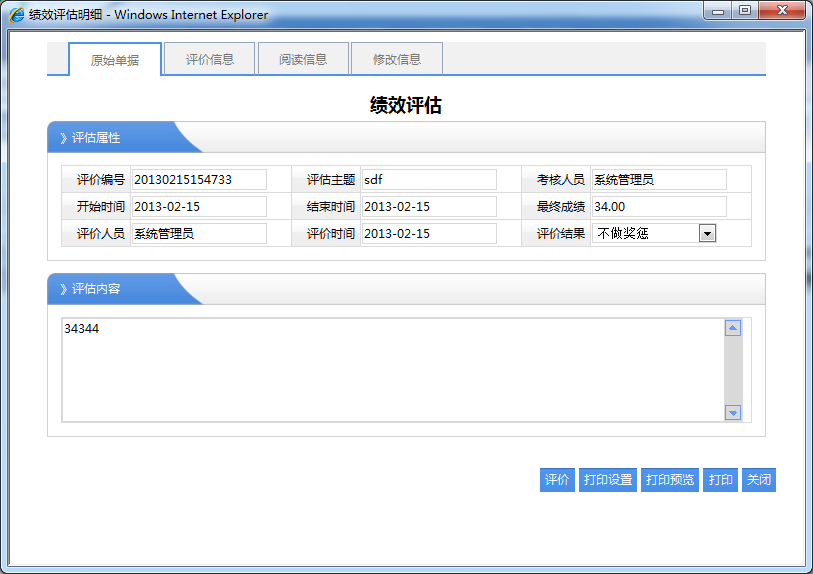Image resolution: width=813 pixels, height=574 pixels.
Task: Click the scroll down arrow in content box
Action: click(x=733, y=413)
